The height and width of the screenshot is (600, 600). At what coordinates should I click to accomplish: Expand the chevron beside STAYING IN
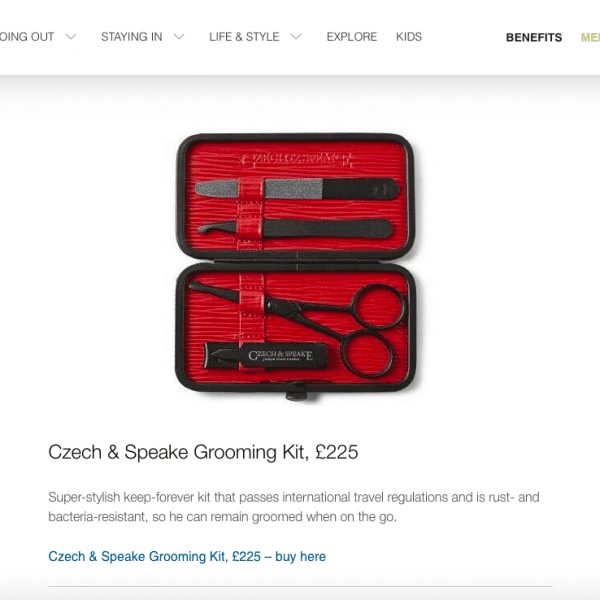click(179, 37)
